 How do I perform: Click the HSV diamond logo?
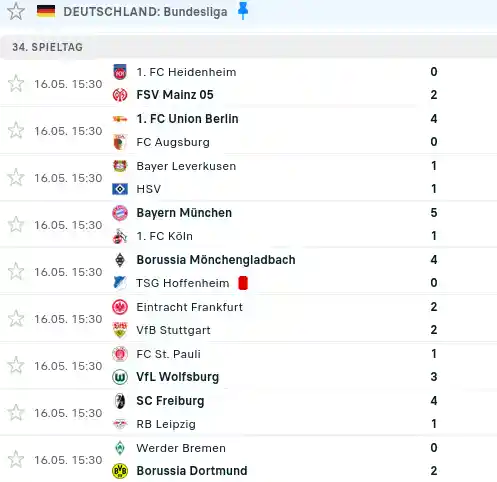[120, 189]
